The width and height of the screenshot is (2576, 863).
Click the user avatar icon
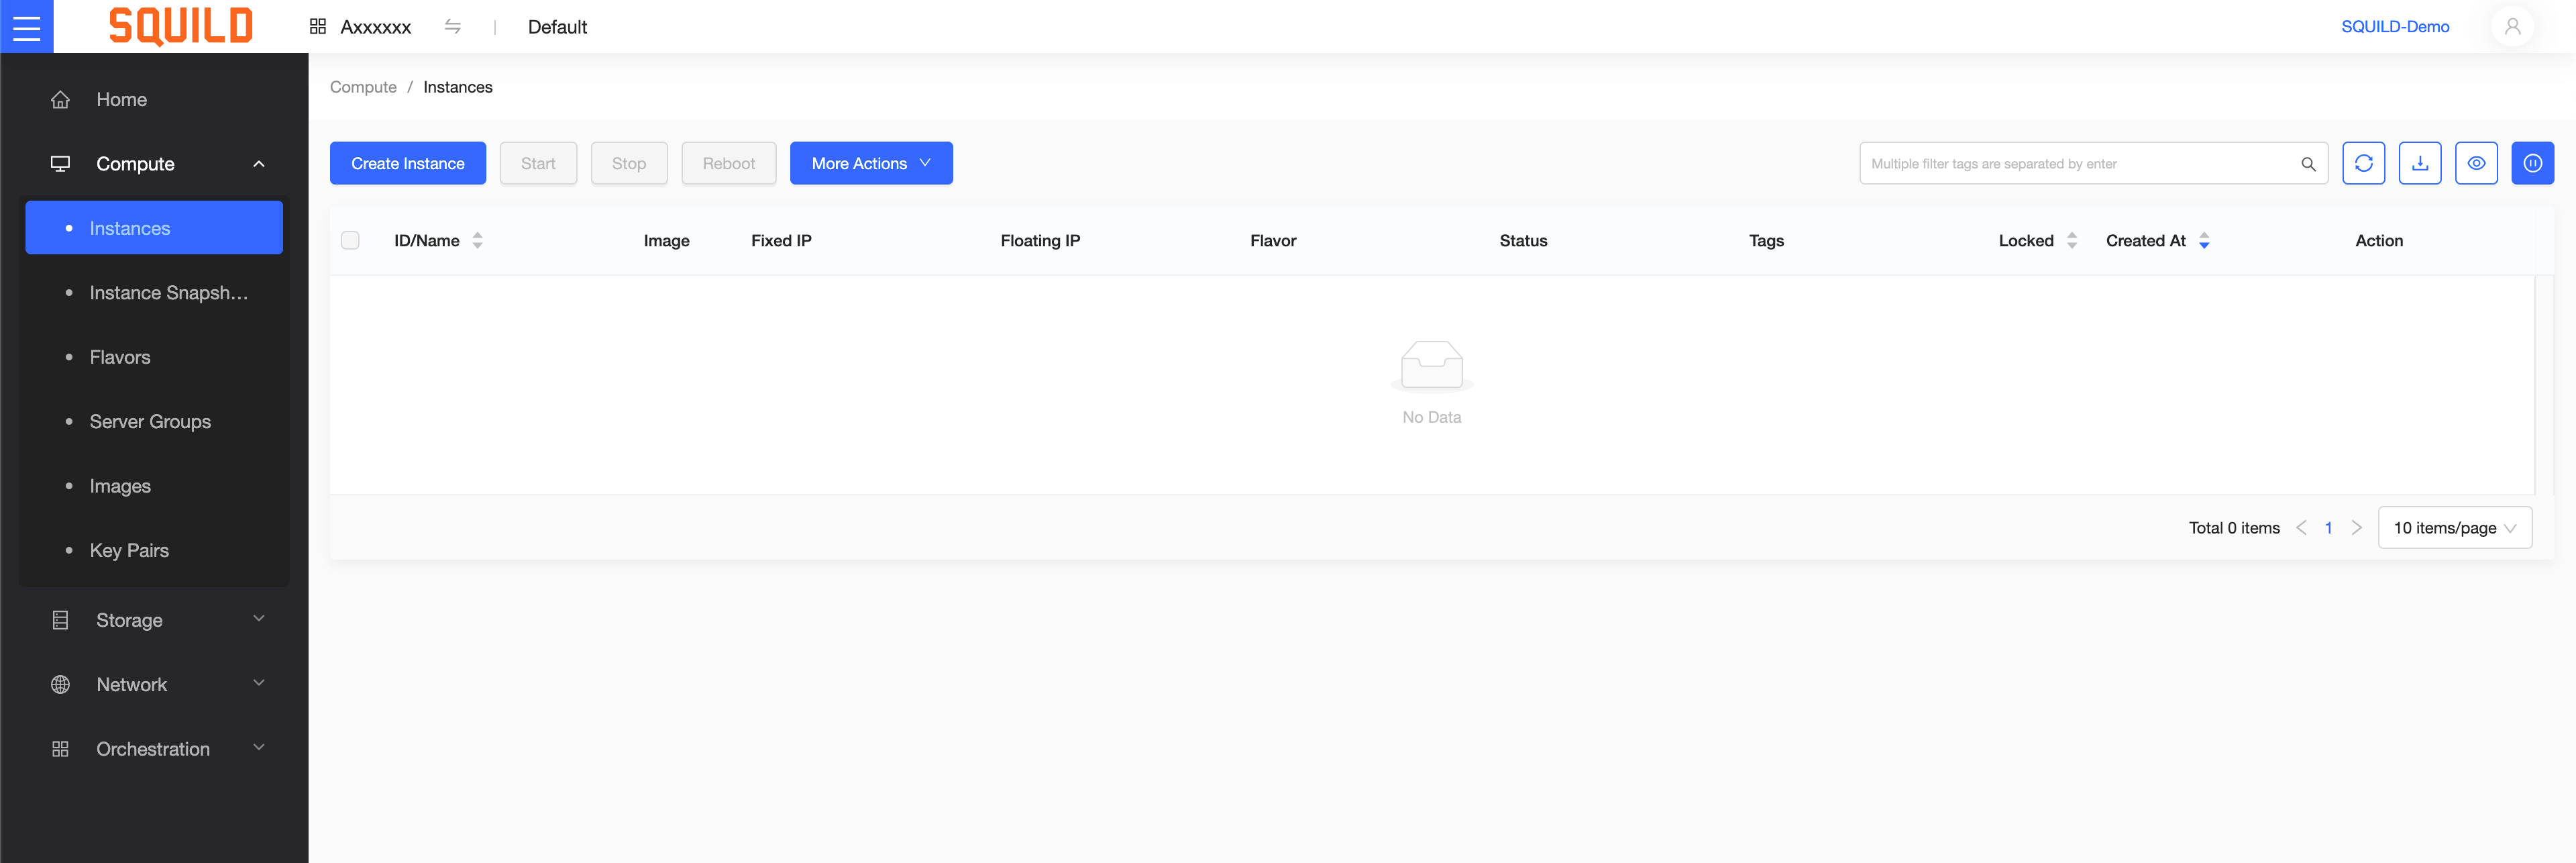(x=2512, y=26)
